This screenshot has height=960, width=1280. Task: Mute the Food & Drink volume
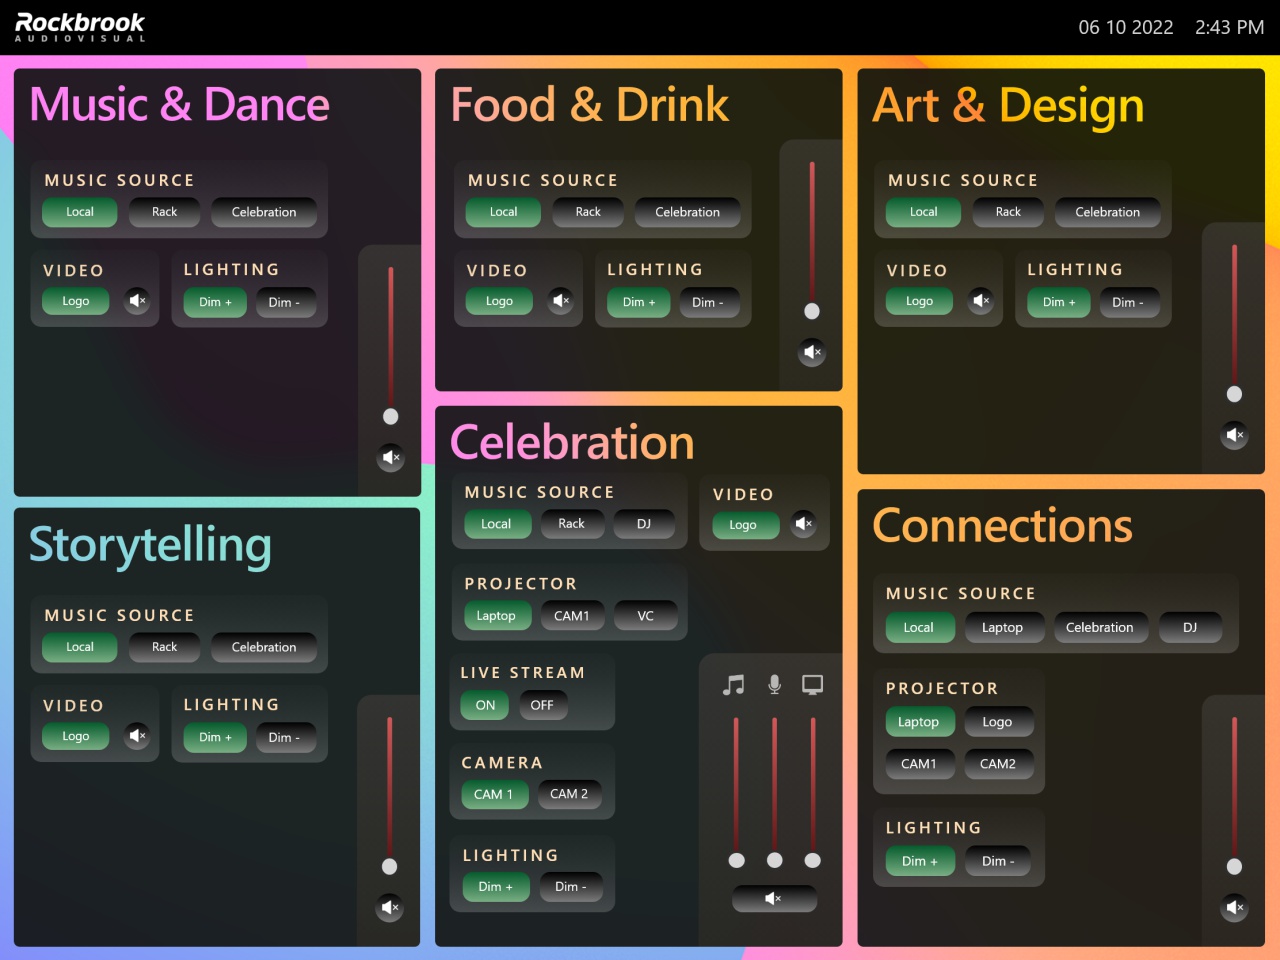pyautogui.click(x=812, y=352)
